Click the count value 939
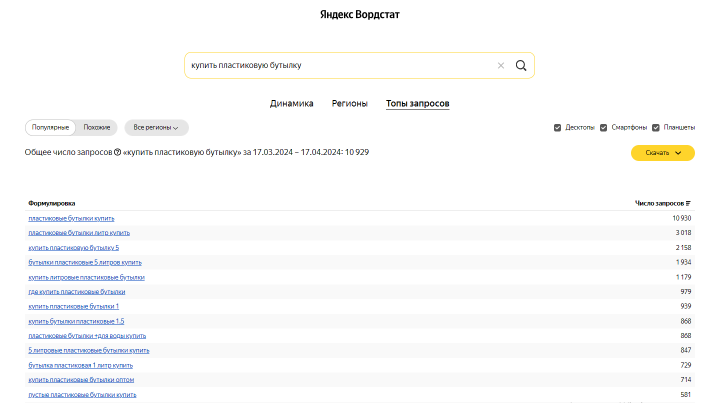This screenshot has width=721, height=403. tap(686, 306)
